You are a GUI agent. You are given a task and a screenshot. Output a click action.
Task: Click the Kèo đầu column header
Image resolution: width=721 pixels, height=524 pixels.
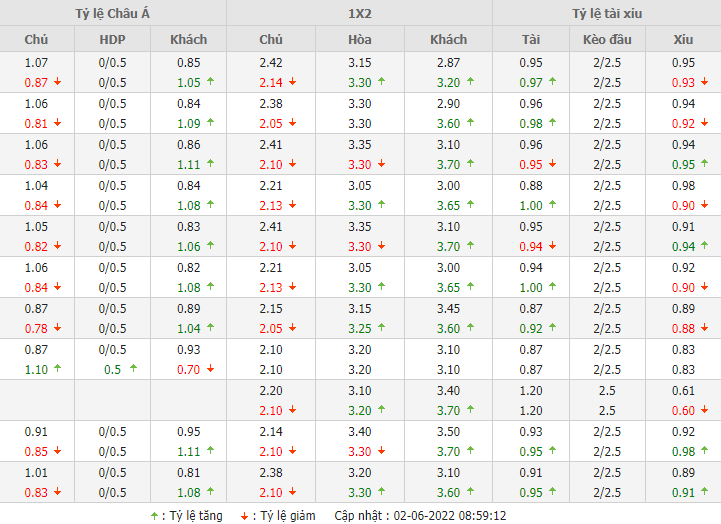click(607, 40)
